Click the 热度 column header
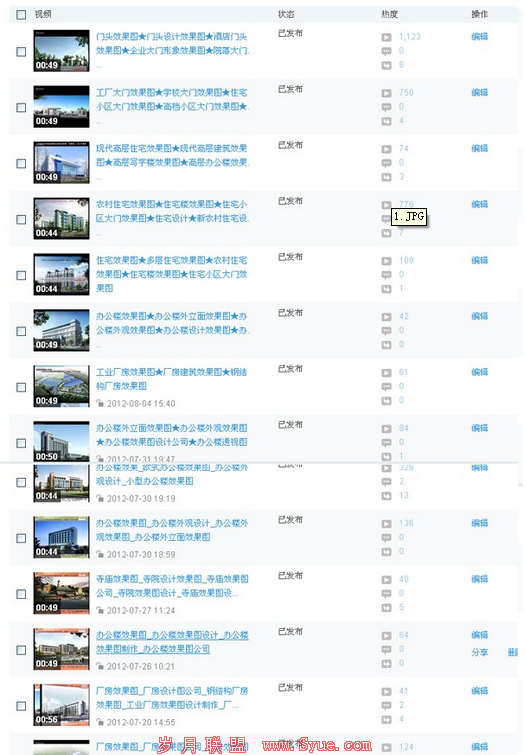Screen dimensions: 526x755 tap(389, 14)
